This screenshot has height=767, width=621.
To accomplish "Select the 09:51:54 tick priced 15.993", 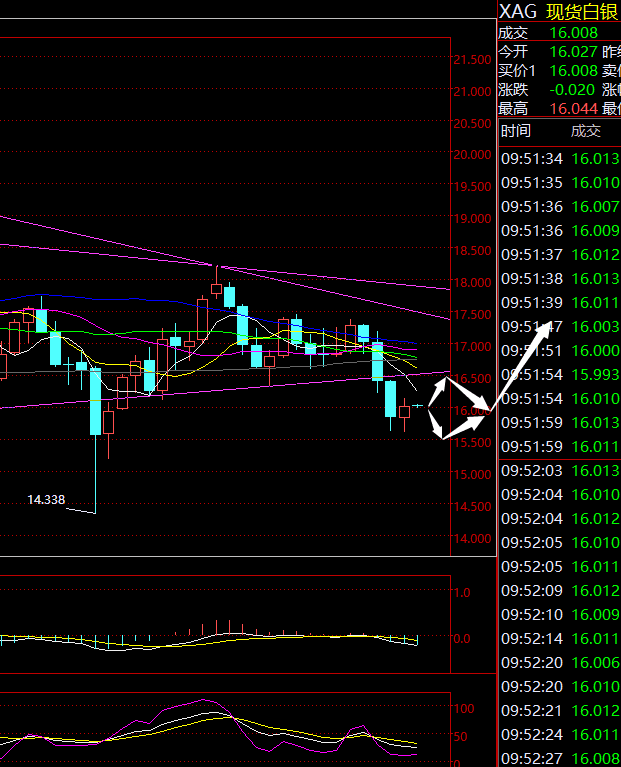I will 559,374.
